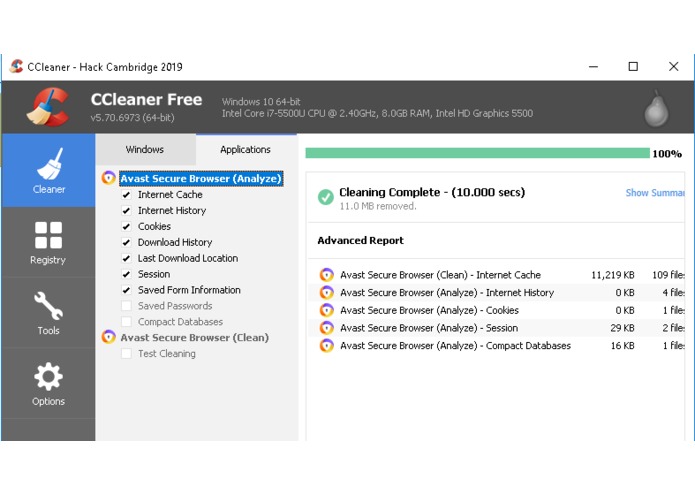The width and height of the screenshot is (695, 494).
Task: Uncheck the Internet Cache checkbox
Action: pyautogui.click(x=126, y=194)
